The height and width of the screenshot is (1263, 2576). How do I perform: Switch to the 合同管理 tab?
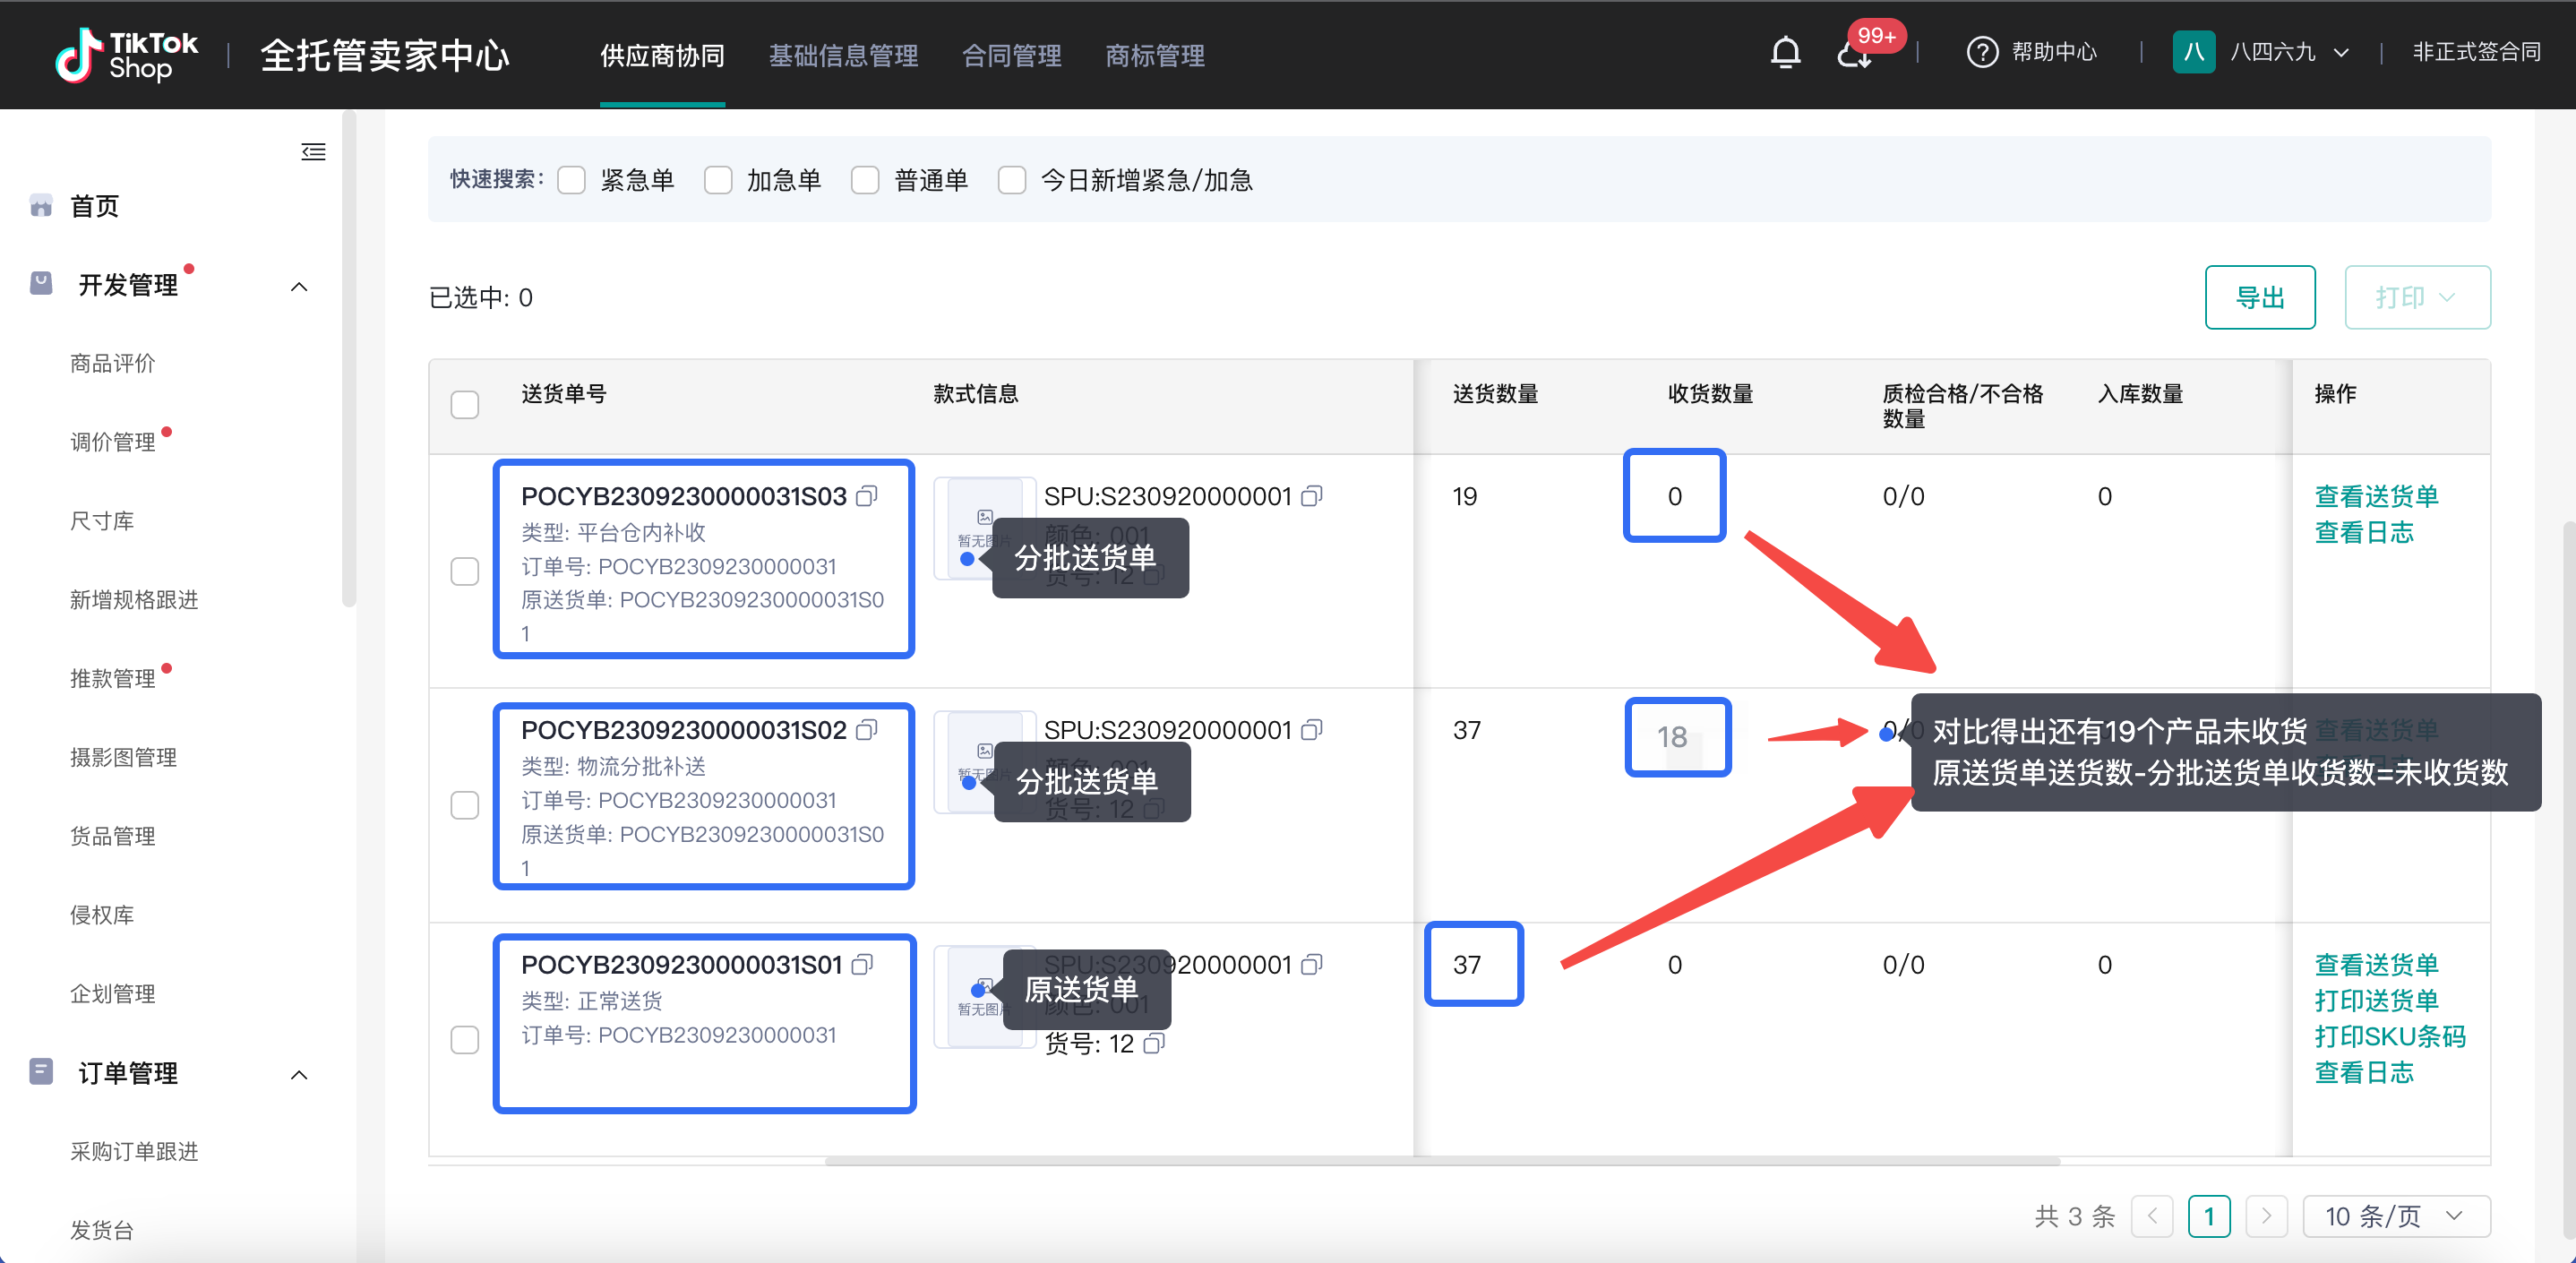[x=1011, y=56]
